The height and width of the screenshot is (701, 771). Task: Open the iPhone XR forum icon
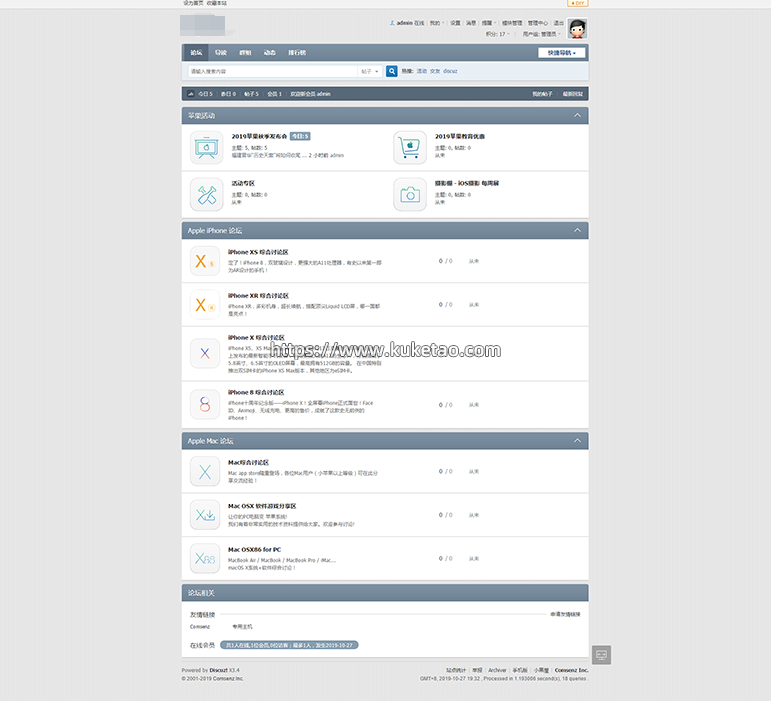205,305
